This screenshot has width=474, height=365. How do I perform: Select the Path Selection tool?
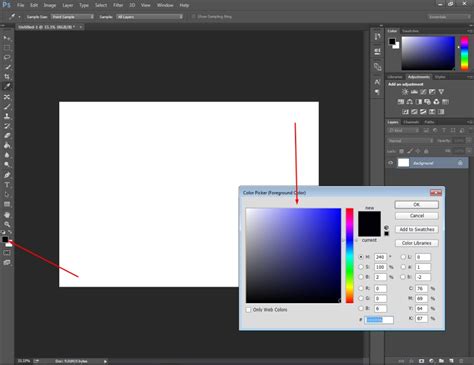(7, 194)
